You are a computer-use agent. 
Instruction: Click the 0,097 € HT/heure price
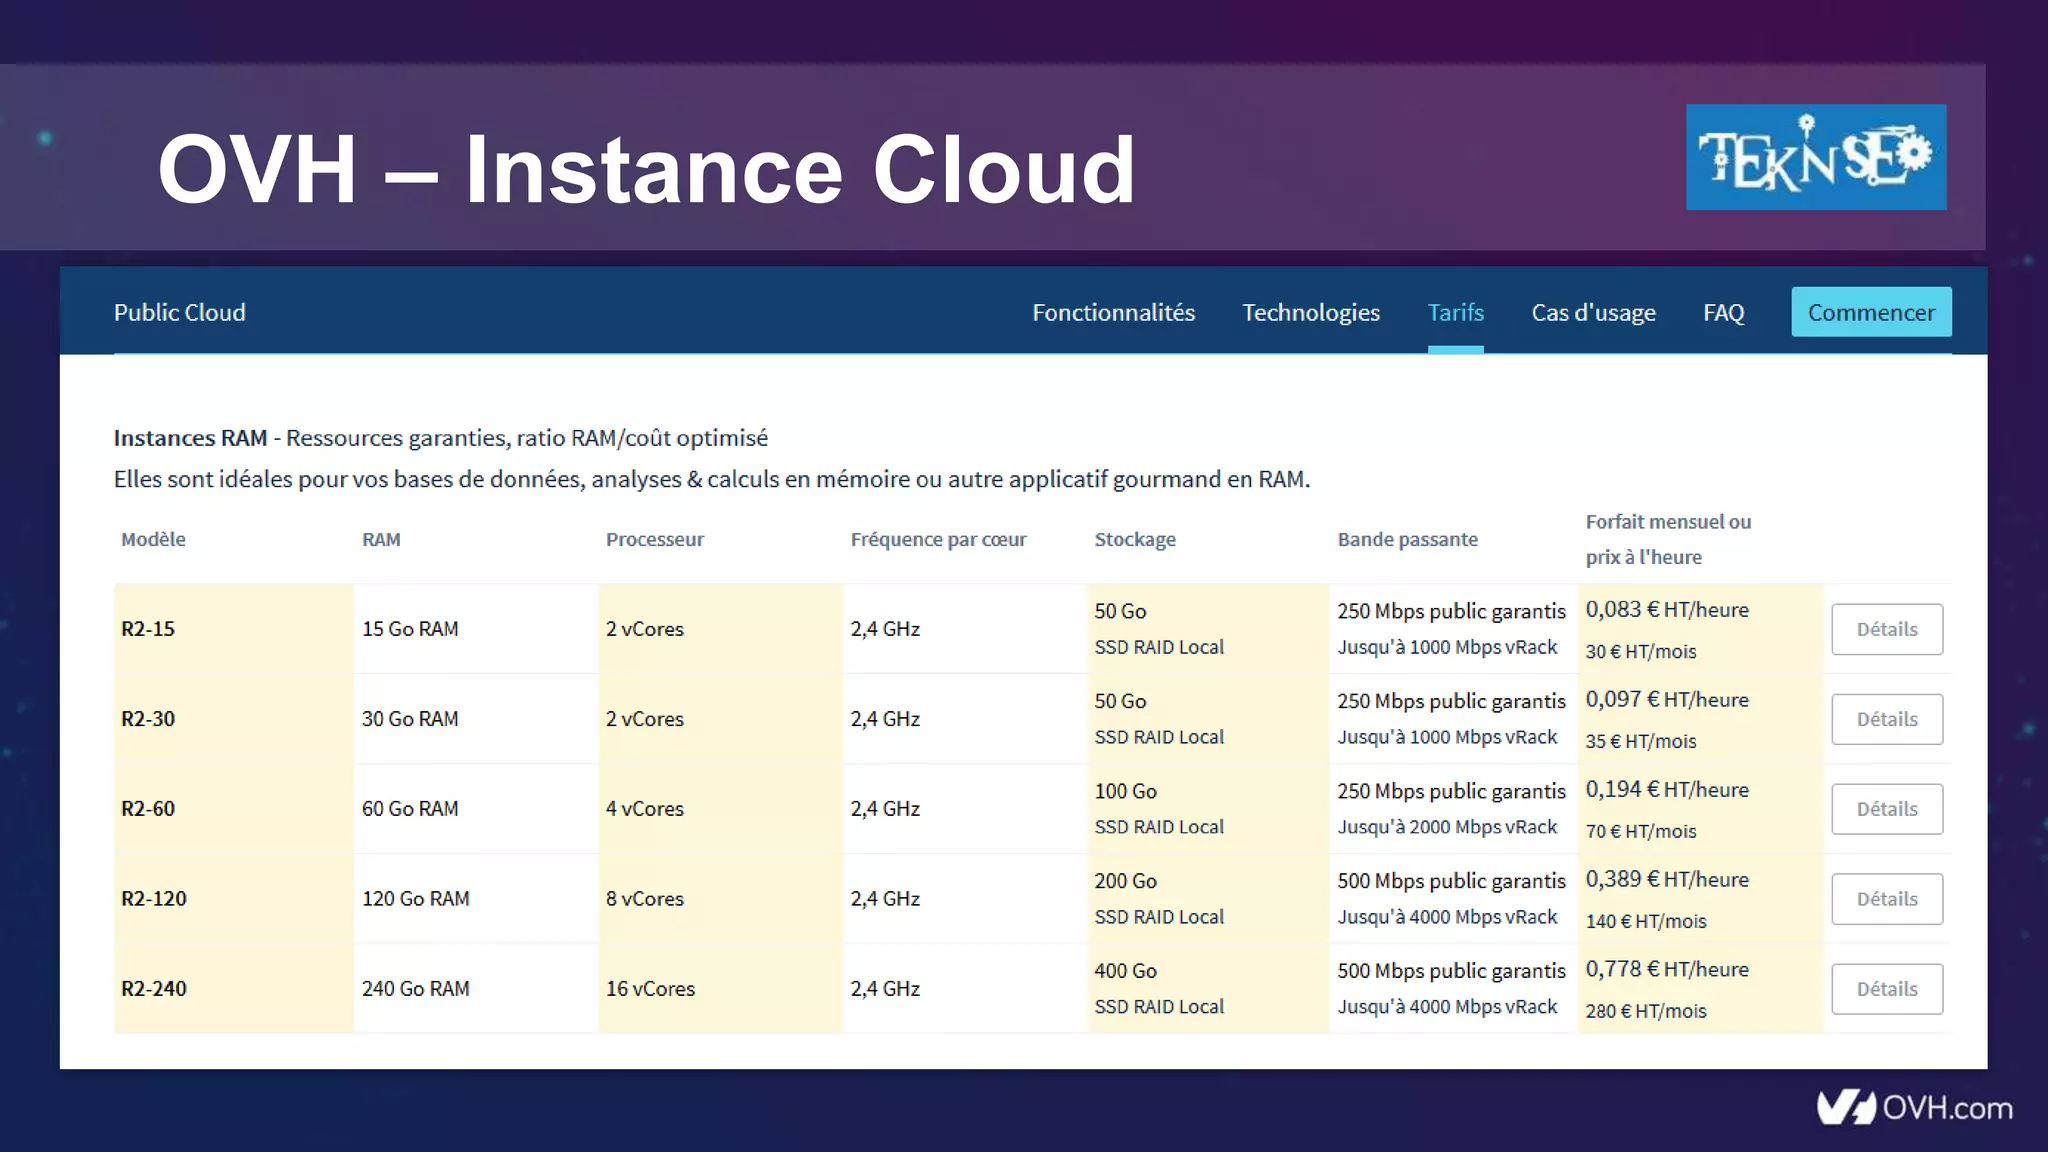tap(1667, 699)
